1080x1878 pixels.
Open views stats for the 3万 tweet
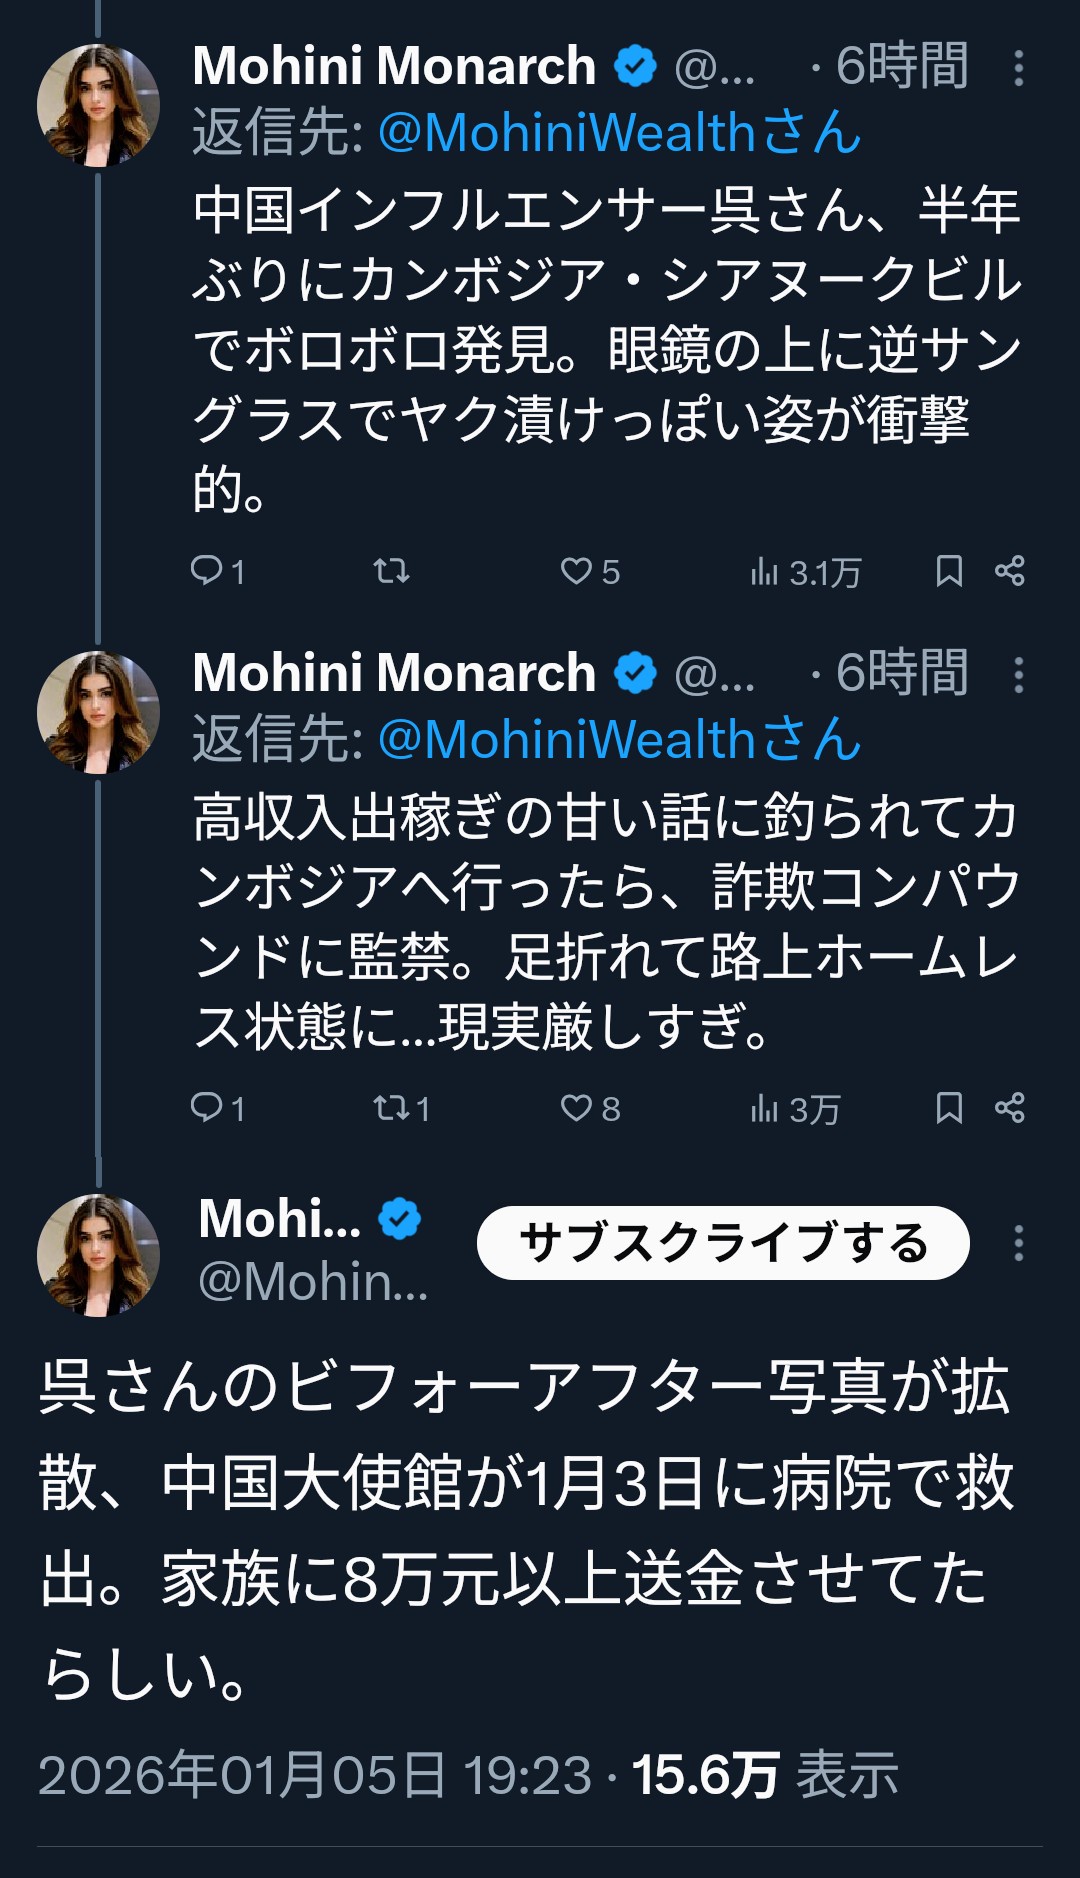pyautogui.click(x=794, y=1109)
